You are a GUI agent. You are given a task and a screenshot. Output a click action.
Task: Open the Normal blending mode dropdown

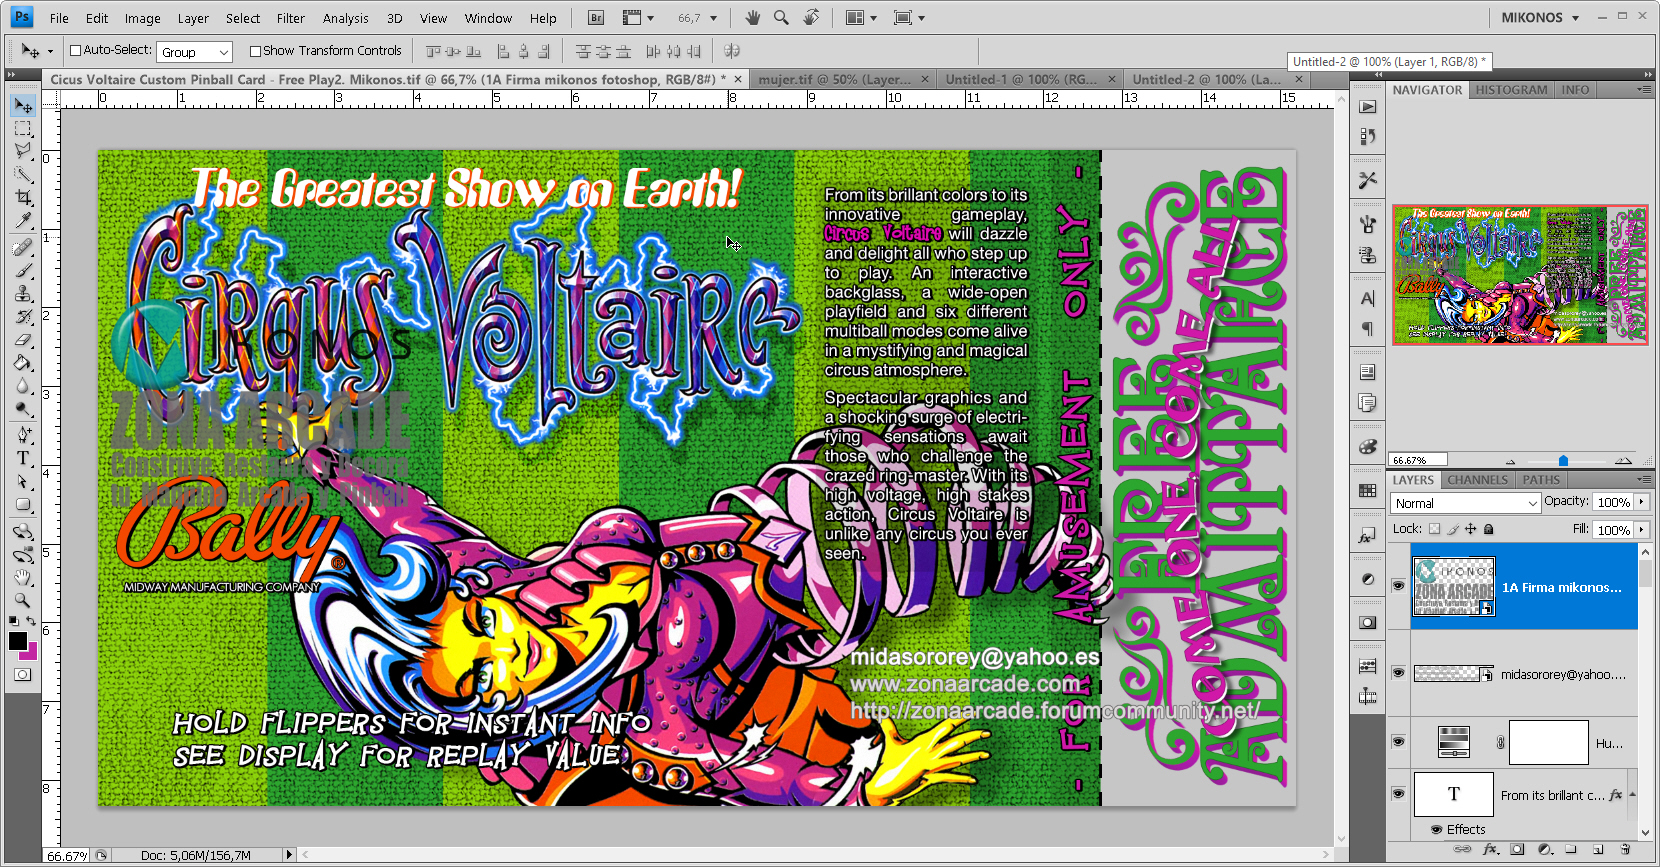pyautogui.click(x=1465, y=503)
